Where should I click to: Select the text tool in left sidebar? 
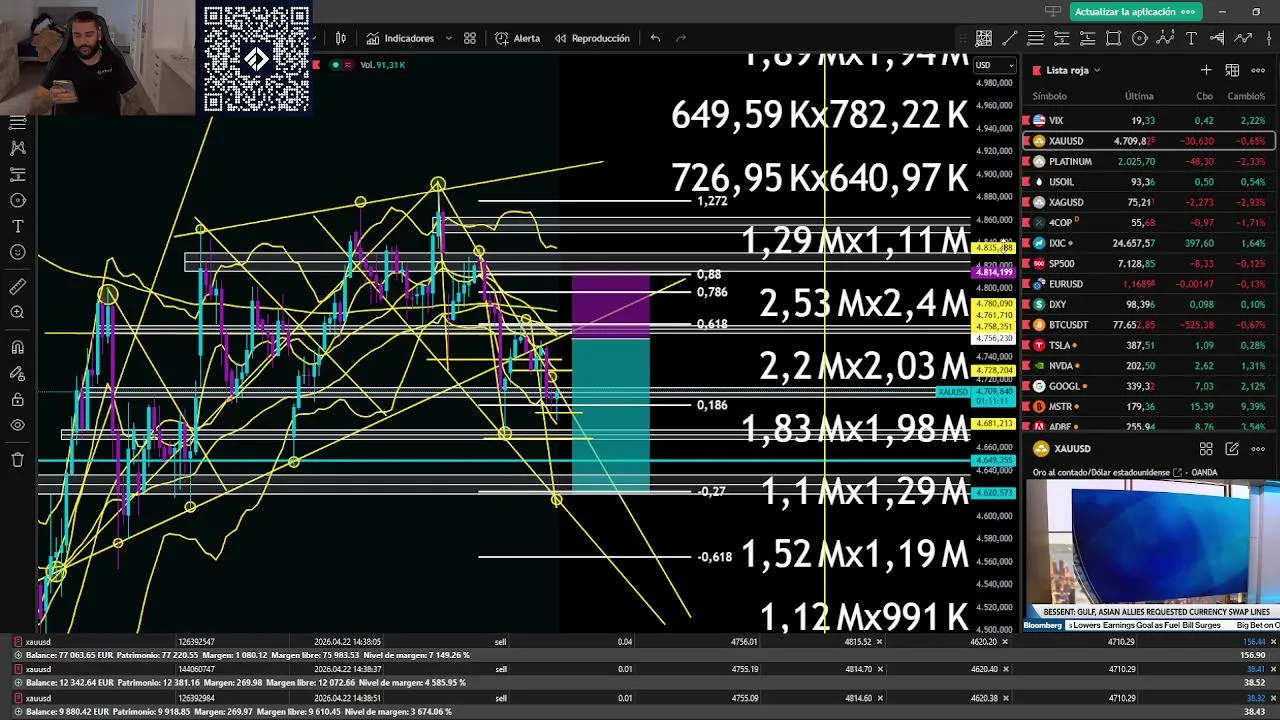coord(17,226)
